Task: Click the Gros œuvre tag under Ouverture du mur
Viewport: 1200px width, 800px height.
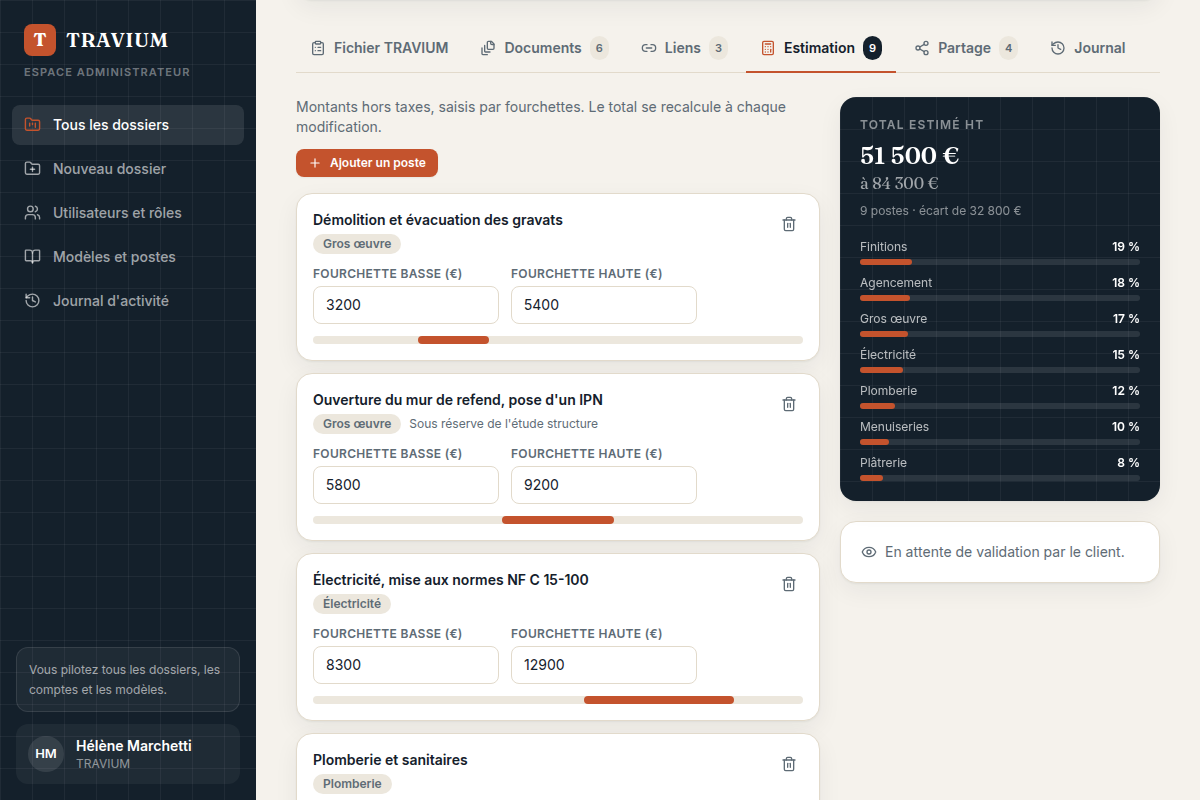Action: coord(357,424)
